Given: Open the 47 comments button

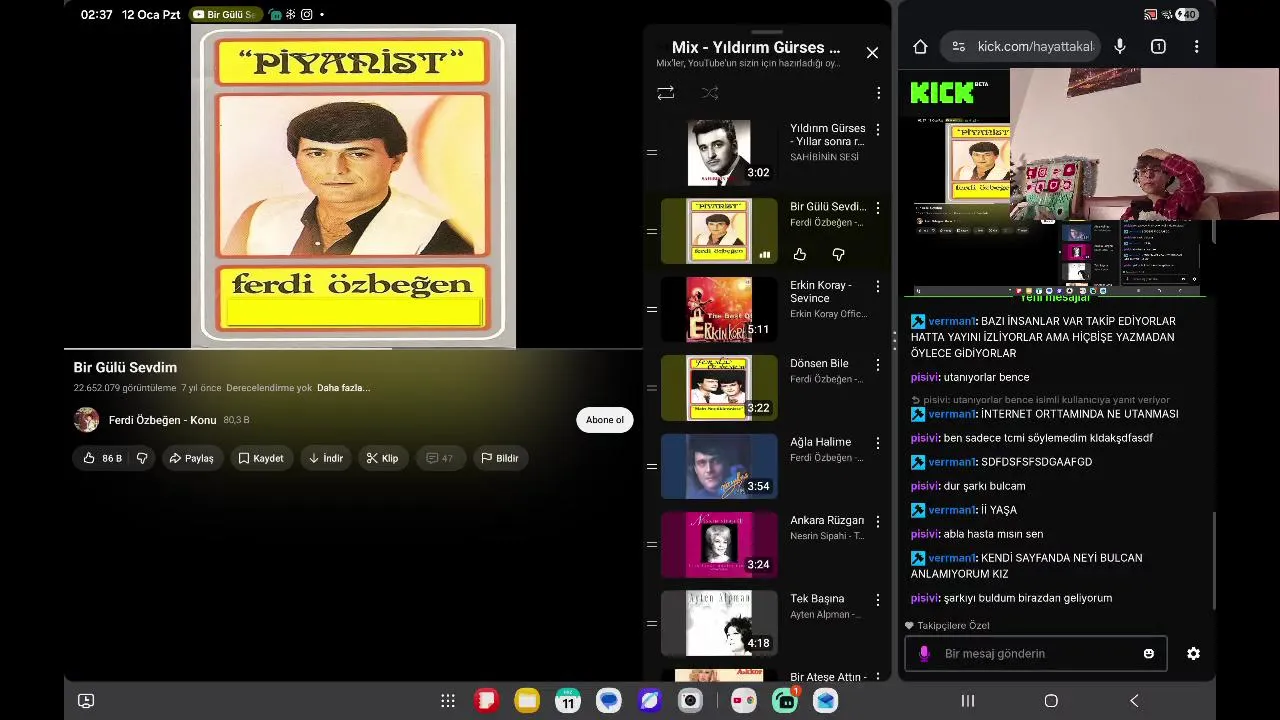Looking at the screenshot, I should pyautogui.click(x=440, y=458).
